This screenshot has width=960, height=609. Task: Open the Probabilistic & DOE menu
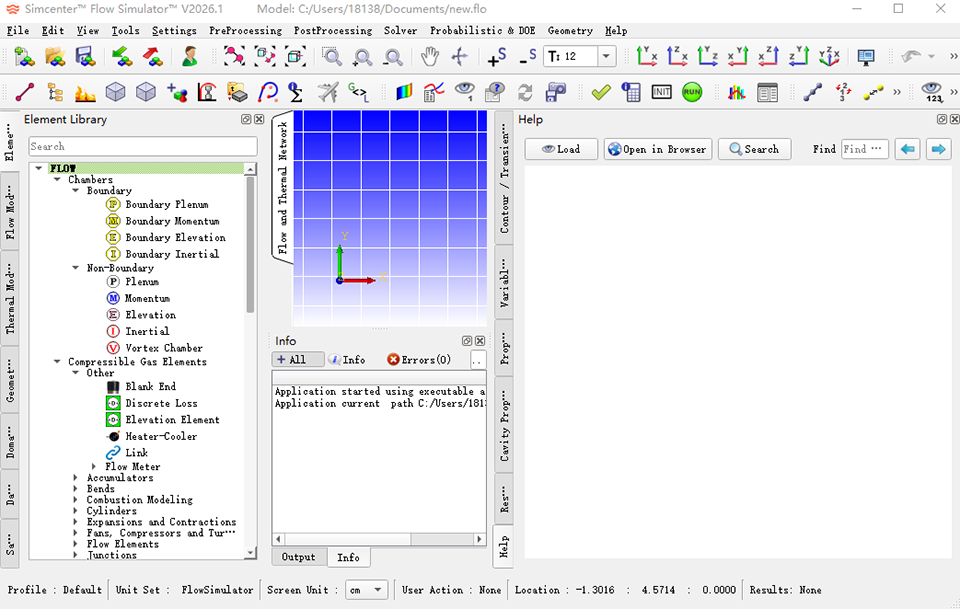tap(482, 31)
